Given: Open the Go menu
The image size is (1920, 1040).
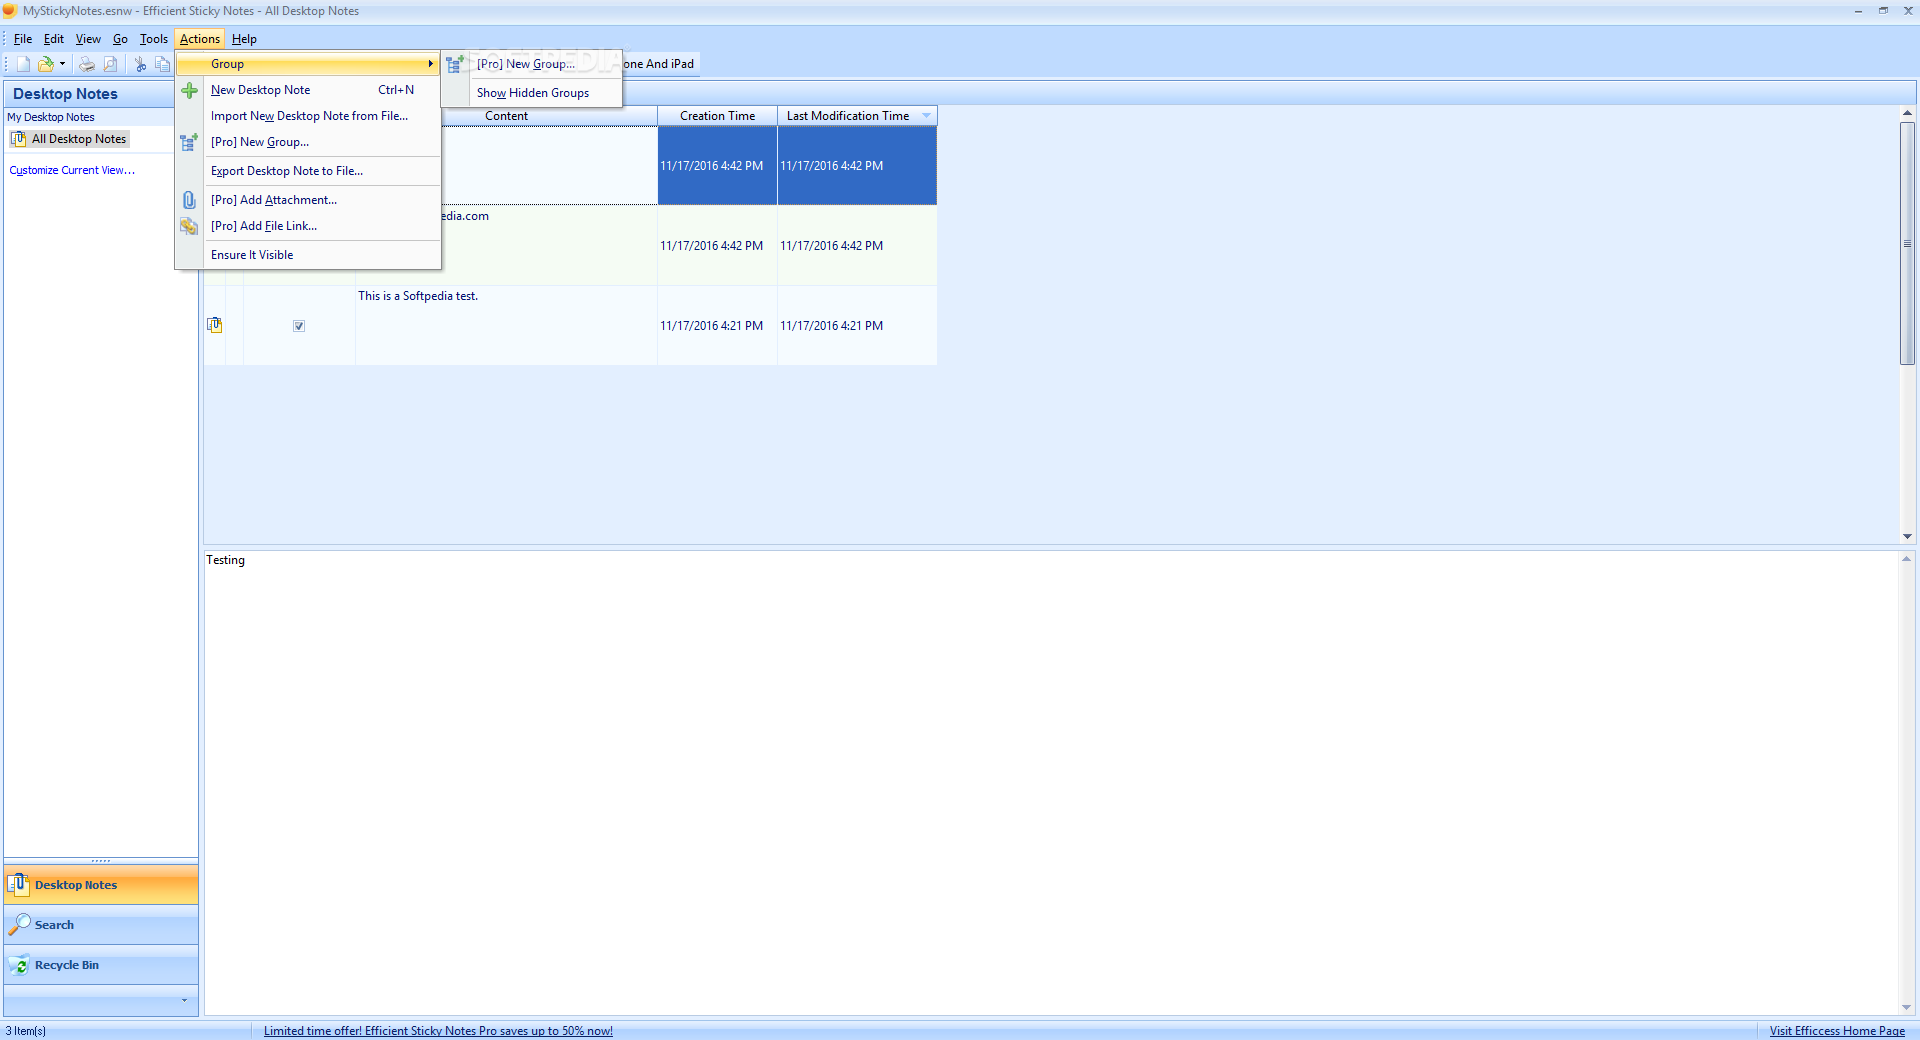Looking at the screenshot, I should tap(120, 39).
